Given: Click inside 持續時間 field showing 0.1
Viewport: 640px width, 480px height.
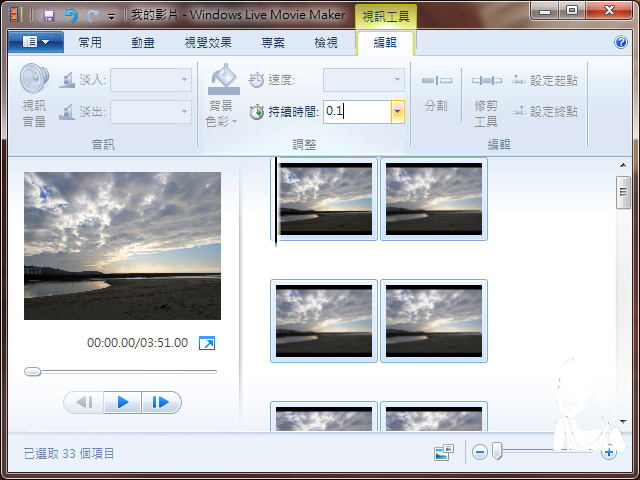Looking at the screenshot, I should (x=357, y=111).
